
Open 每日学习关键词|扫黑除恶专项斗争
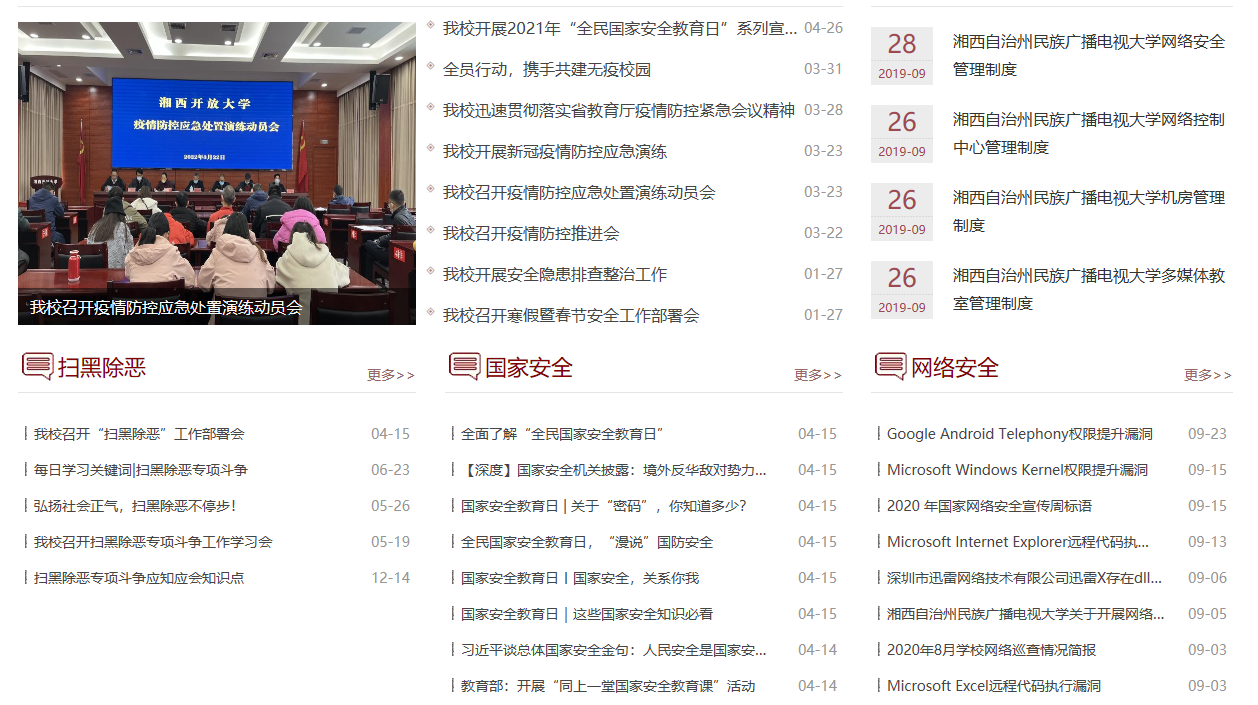(x=141, y=470)
